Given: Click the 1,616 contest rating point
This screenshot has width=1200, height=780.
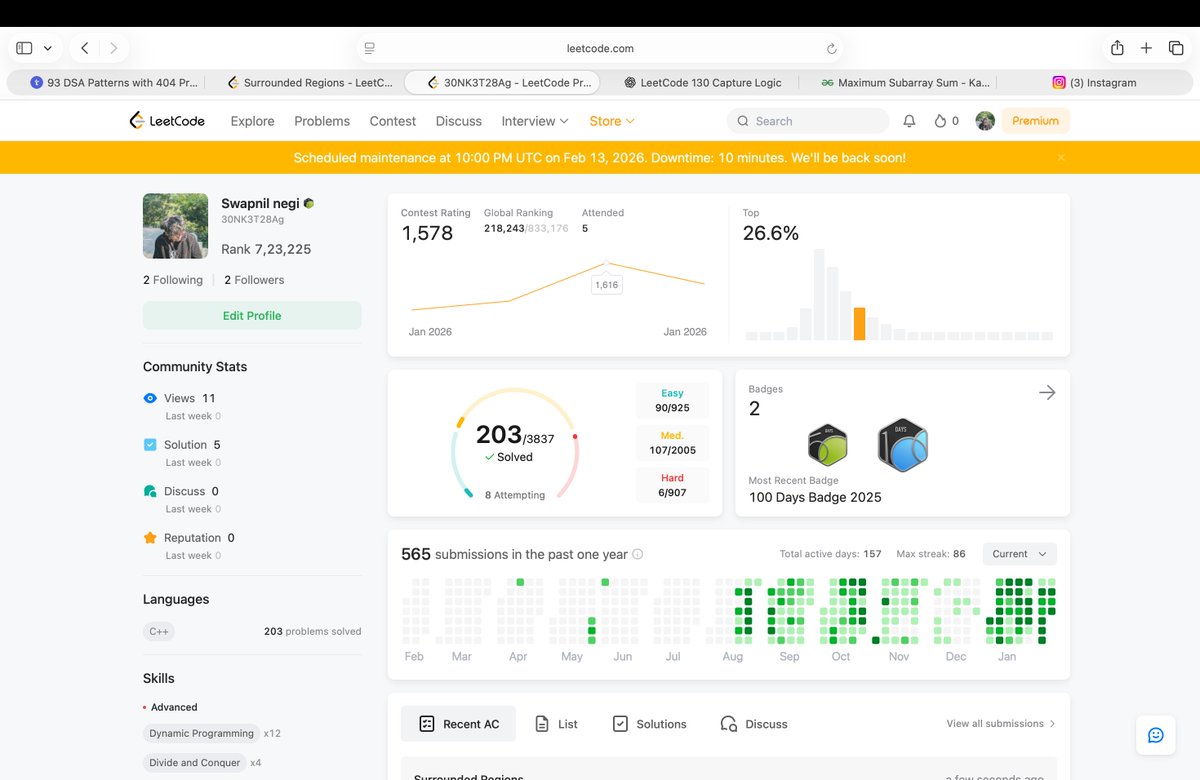Looking at the screenshot, I should (606, 264).
